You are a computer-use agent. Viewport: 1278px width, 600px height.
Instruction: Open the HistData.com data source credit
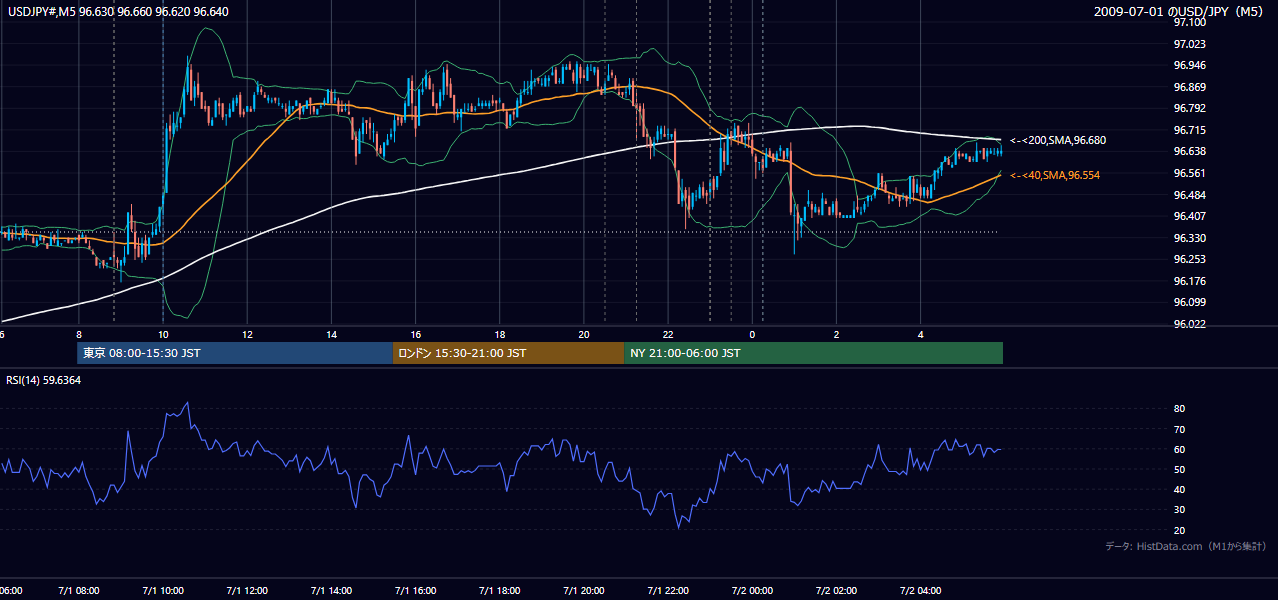coord(1185,546)
